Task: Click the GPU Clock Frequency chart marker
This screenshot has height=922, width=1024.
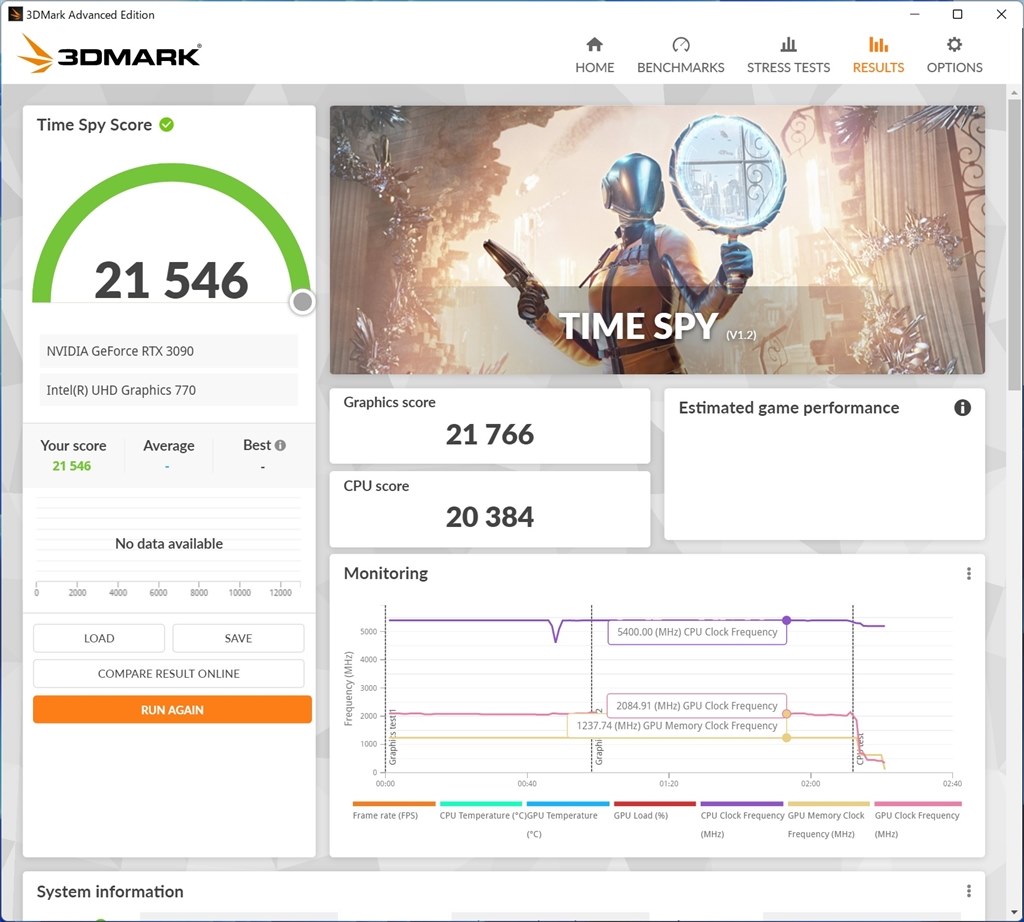Action: coord(786,714)
